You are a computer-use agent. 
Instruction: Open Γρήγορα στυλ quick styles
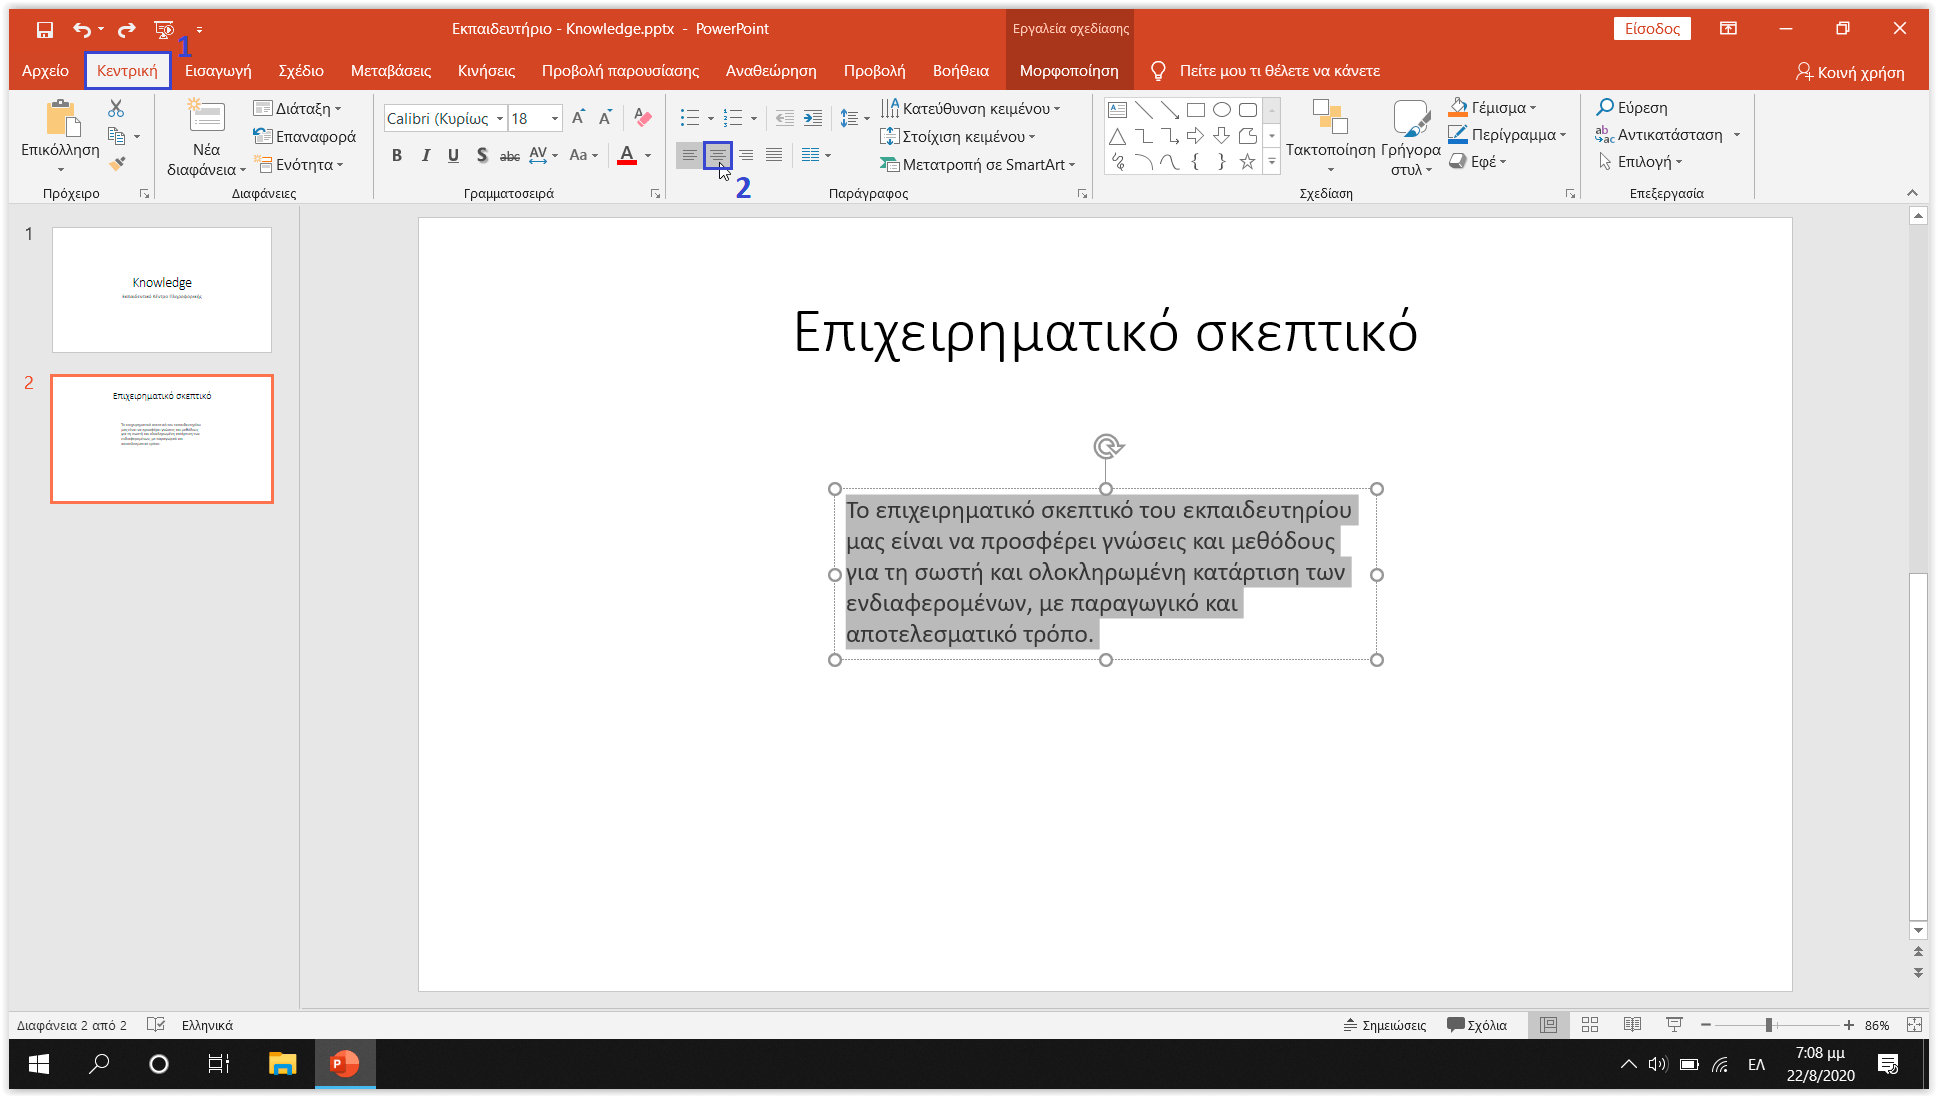(1410, 137)
